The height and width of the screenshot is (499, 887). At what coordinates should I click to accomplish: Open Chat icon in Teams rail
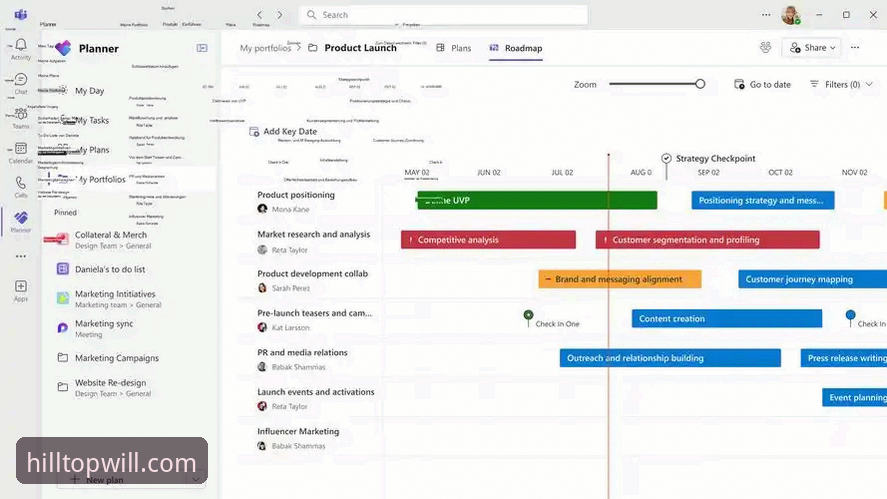pyautogui.click(x=21, y=79)
